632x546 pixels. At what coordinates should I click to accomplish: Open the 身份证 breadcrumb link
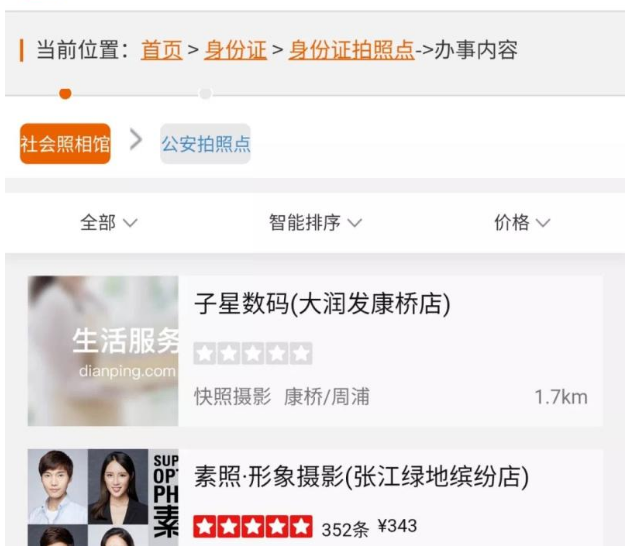(x=235, y=50)
